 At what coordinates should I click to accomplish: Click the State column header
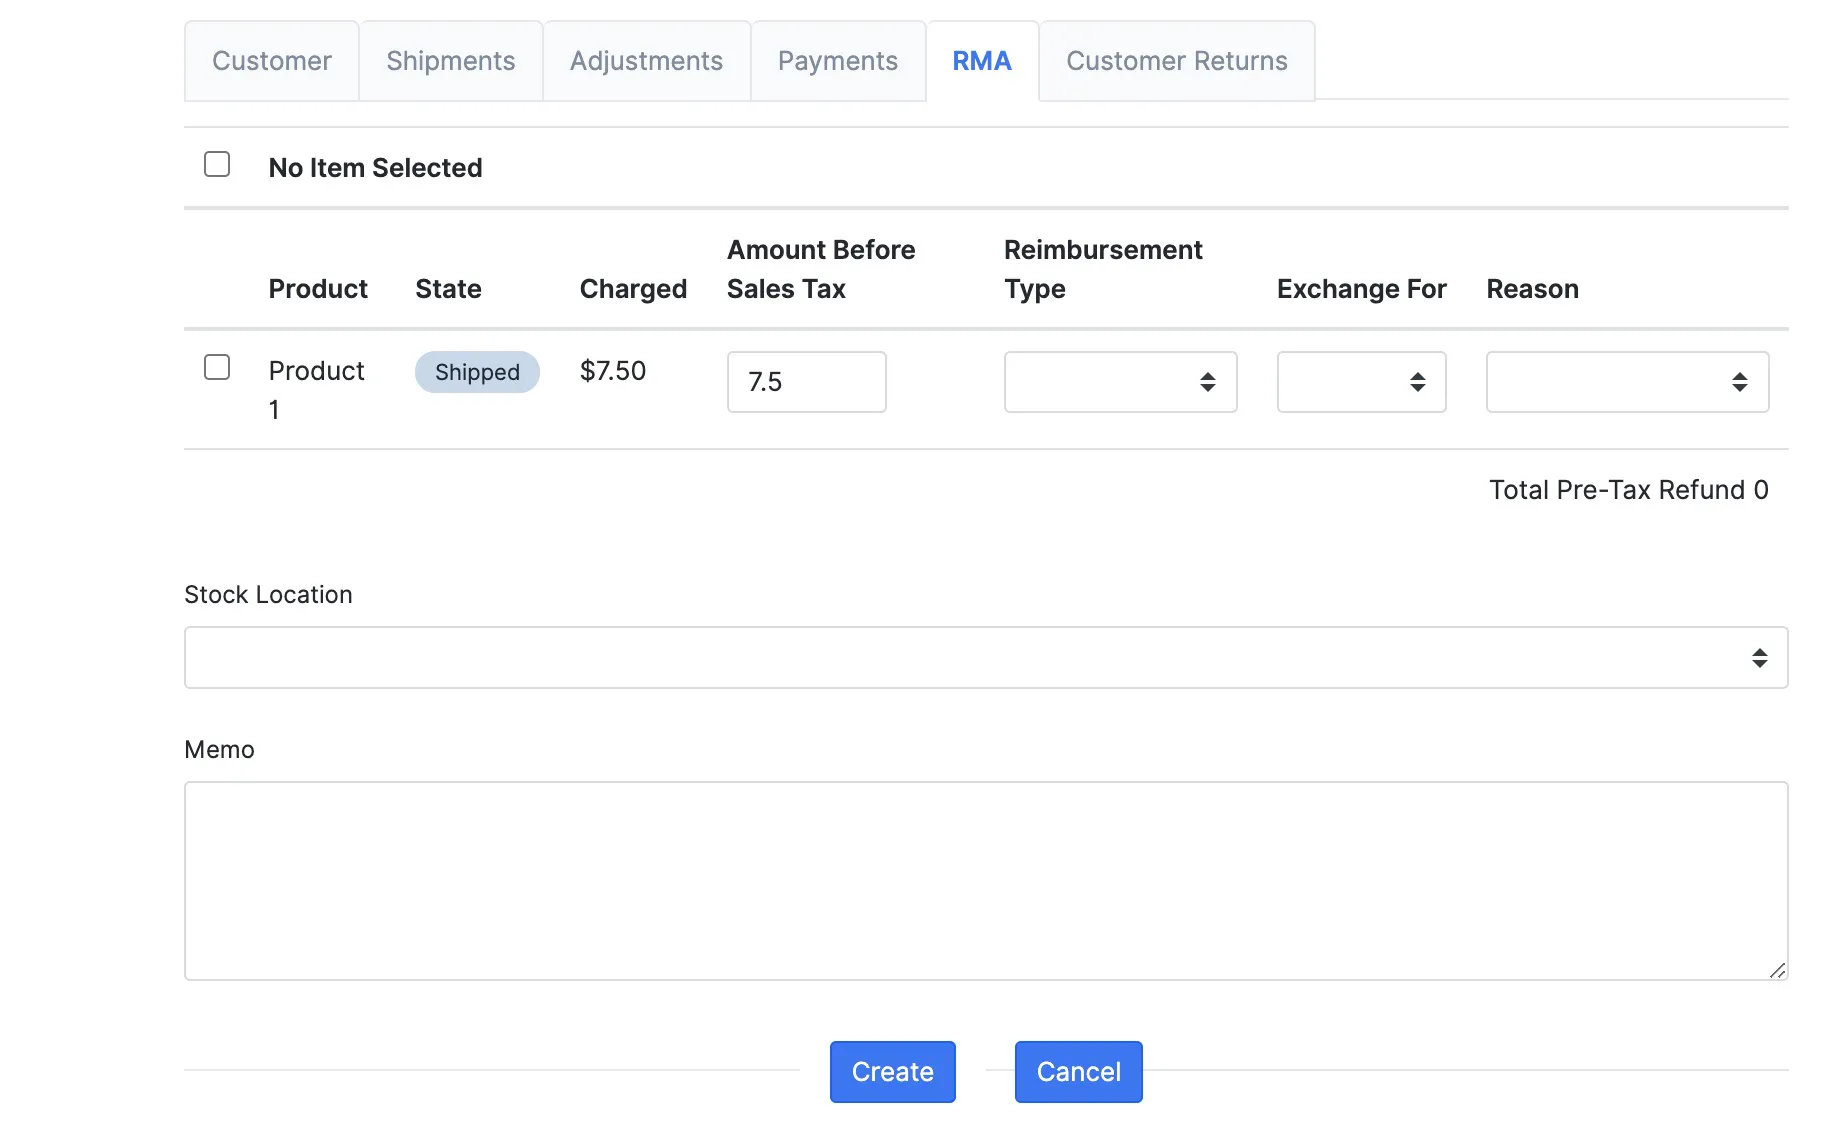448,289
